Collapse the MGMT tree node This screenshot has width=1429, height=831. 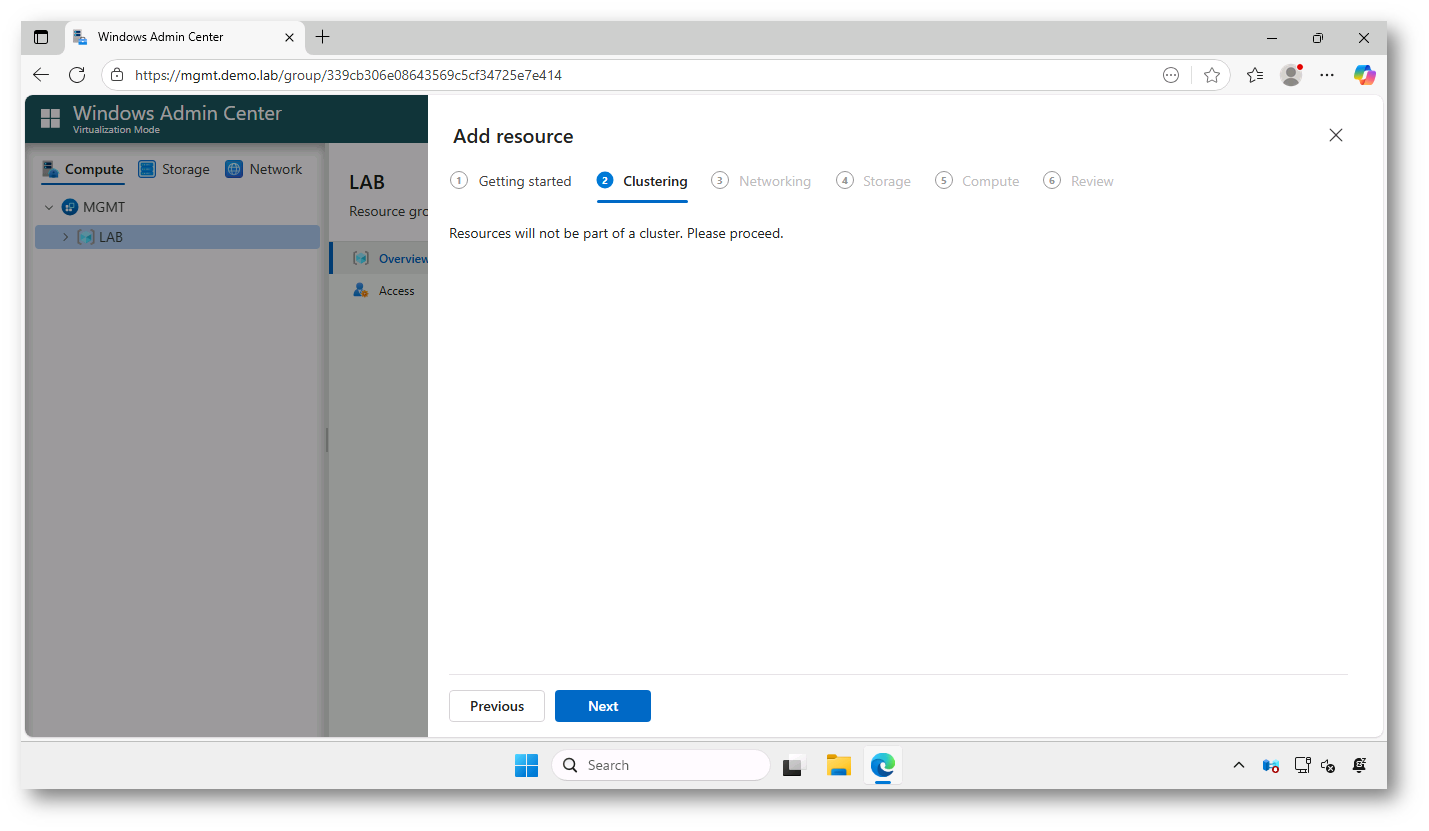[x=48, y=206]
